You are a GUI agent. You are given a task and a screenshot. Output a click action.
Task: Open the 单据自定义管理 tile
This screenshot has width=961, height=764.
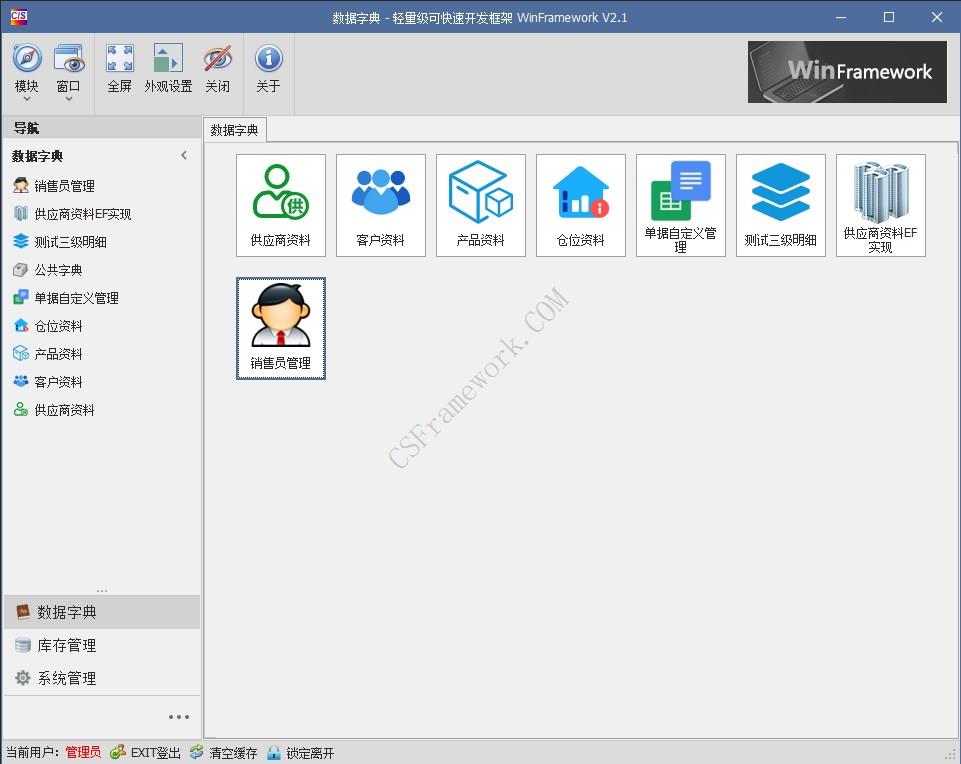point(680,205)
